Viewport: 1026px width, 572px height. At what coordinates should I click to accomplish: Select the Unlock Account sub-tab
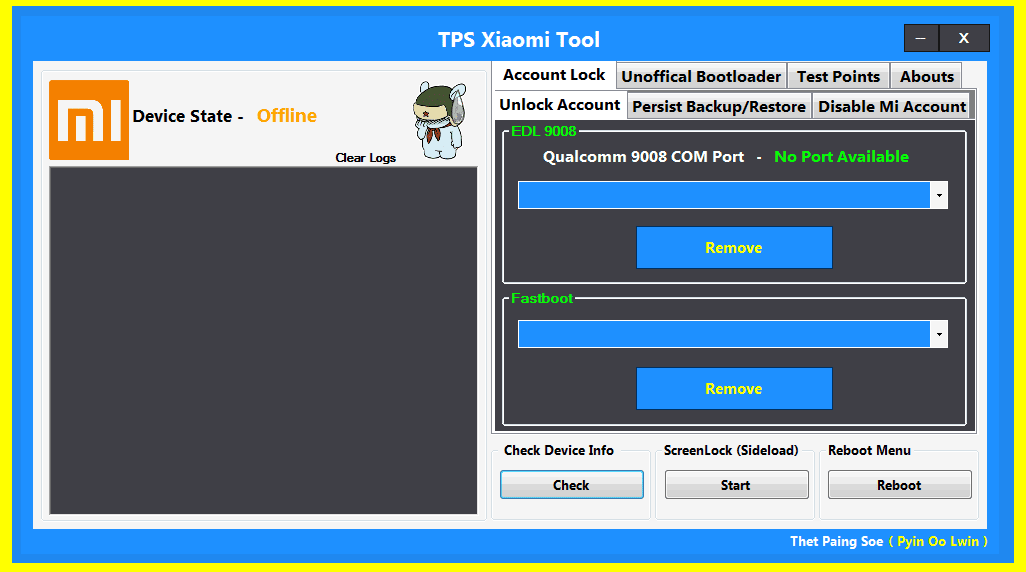click(559, 105)
